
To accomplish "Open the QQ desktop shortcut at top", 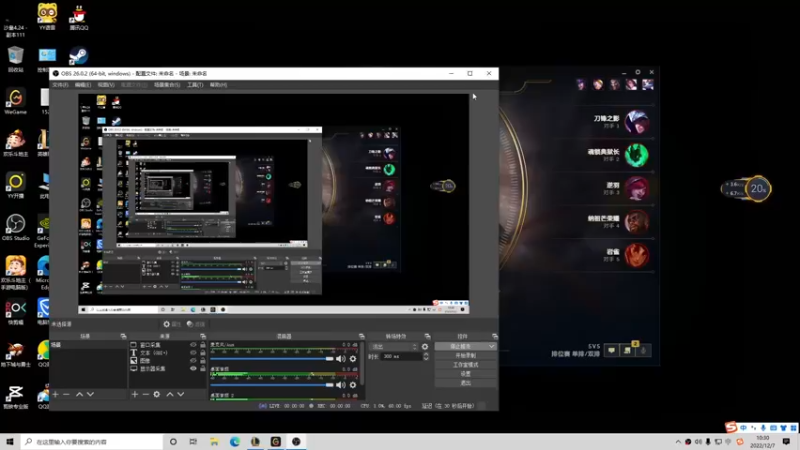I will (79, 17).
